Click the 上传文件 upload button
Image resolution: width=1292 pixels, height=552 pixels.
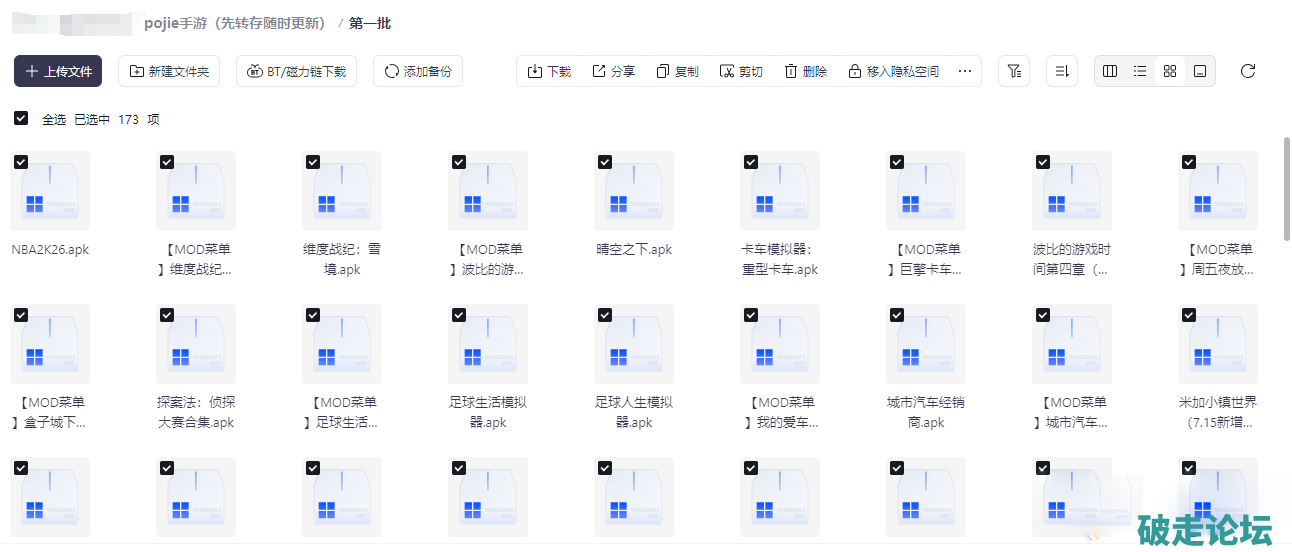click(58, 71)
